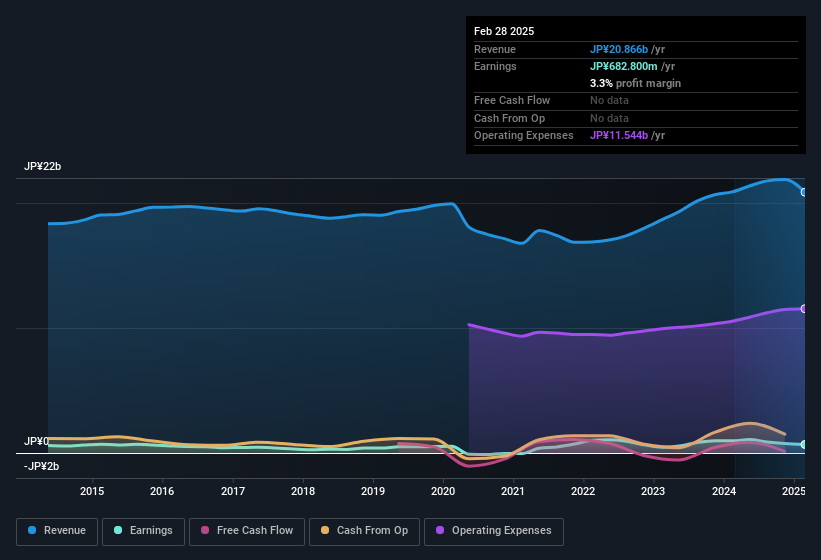Click the Operating Expenses endpoint marker
Image resolution: width=821 pixels, height=560 pixels.
pos(804,309)
